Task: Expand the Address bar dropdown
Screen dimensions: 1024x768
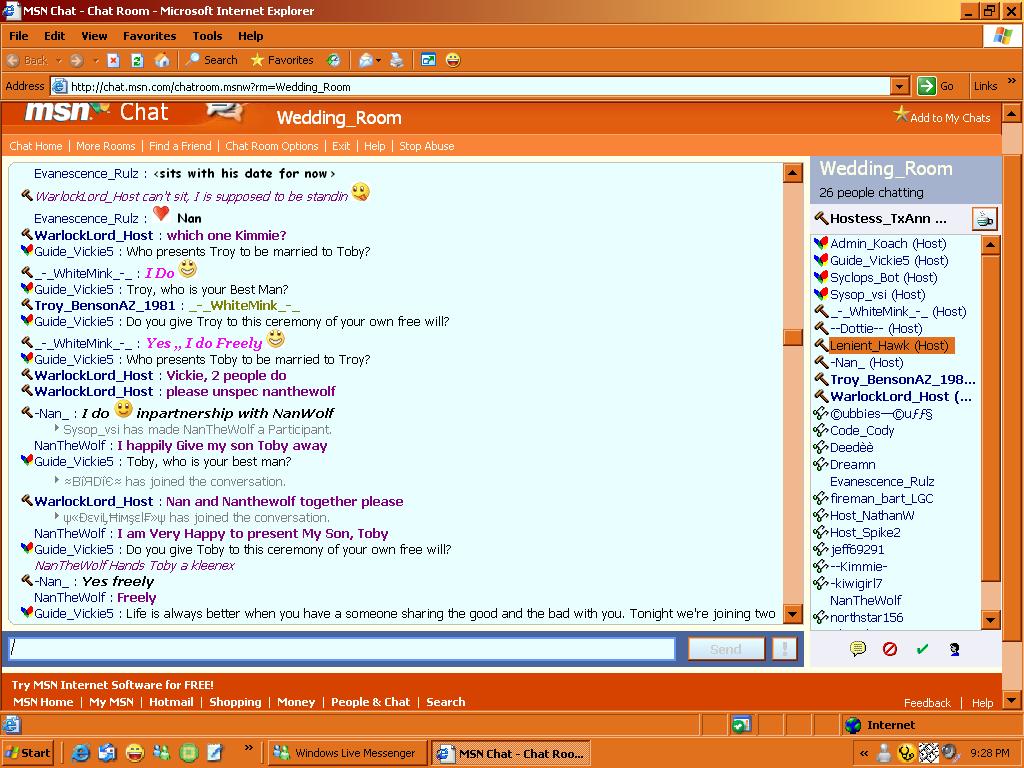Action: (900, 86)
